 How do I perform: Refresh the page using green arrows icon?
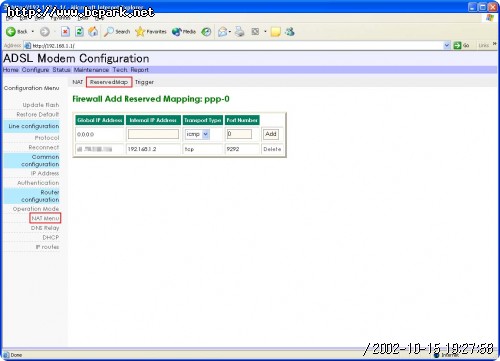pyautogui.click(x=79, y=32)
